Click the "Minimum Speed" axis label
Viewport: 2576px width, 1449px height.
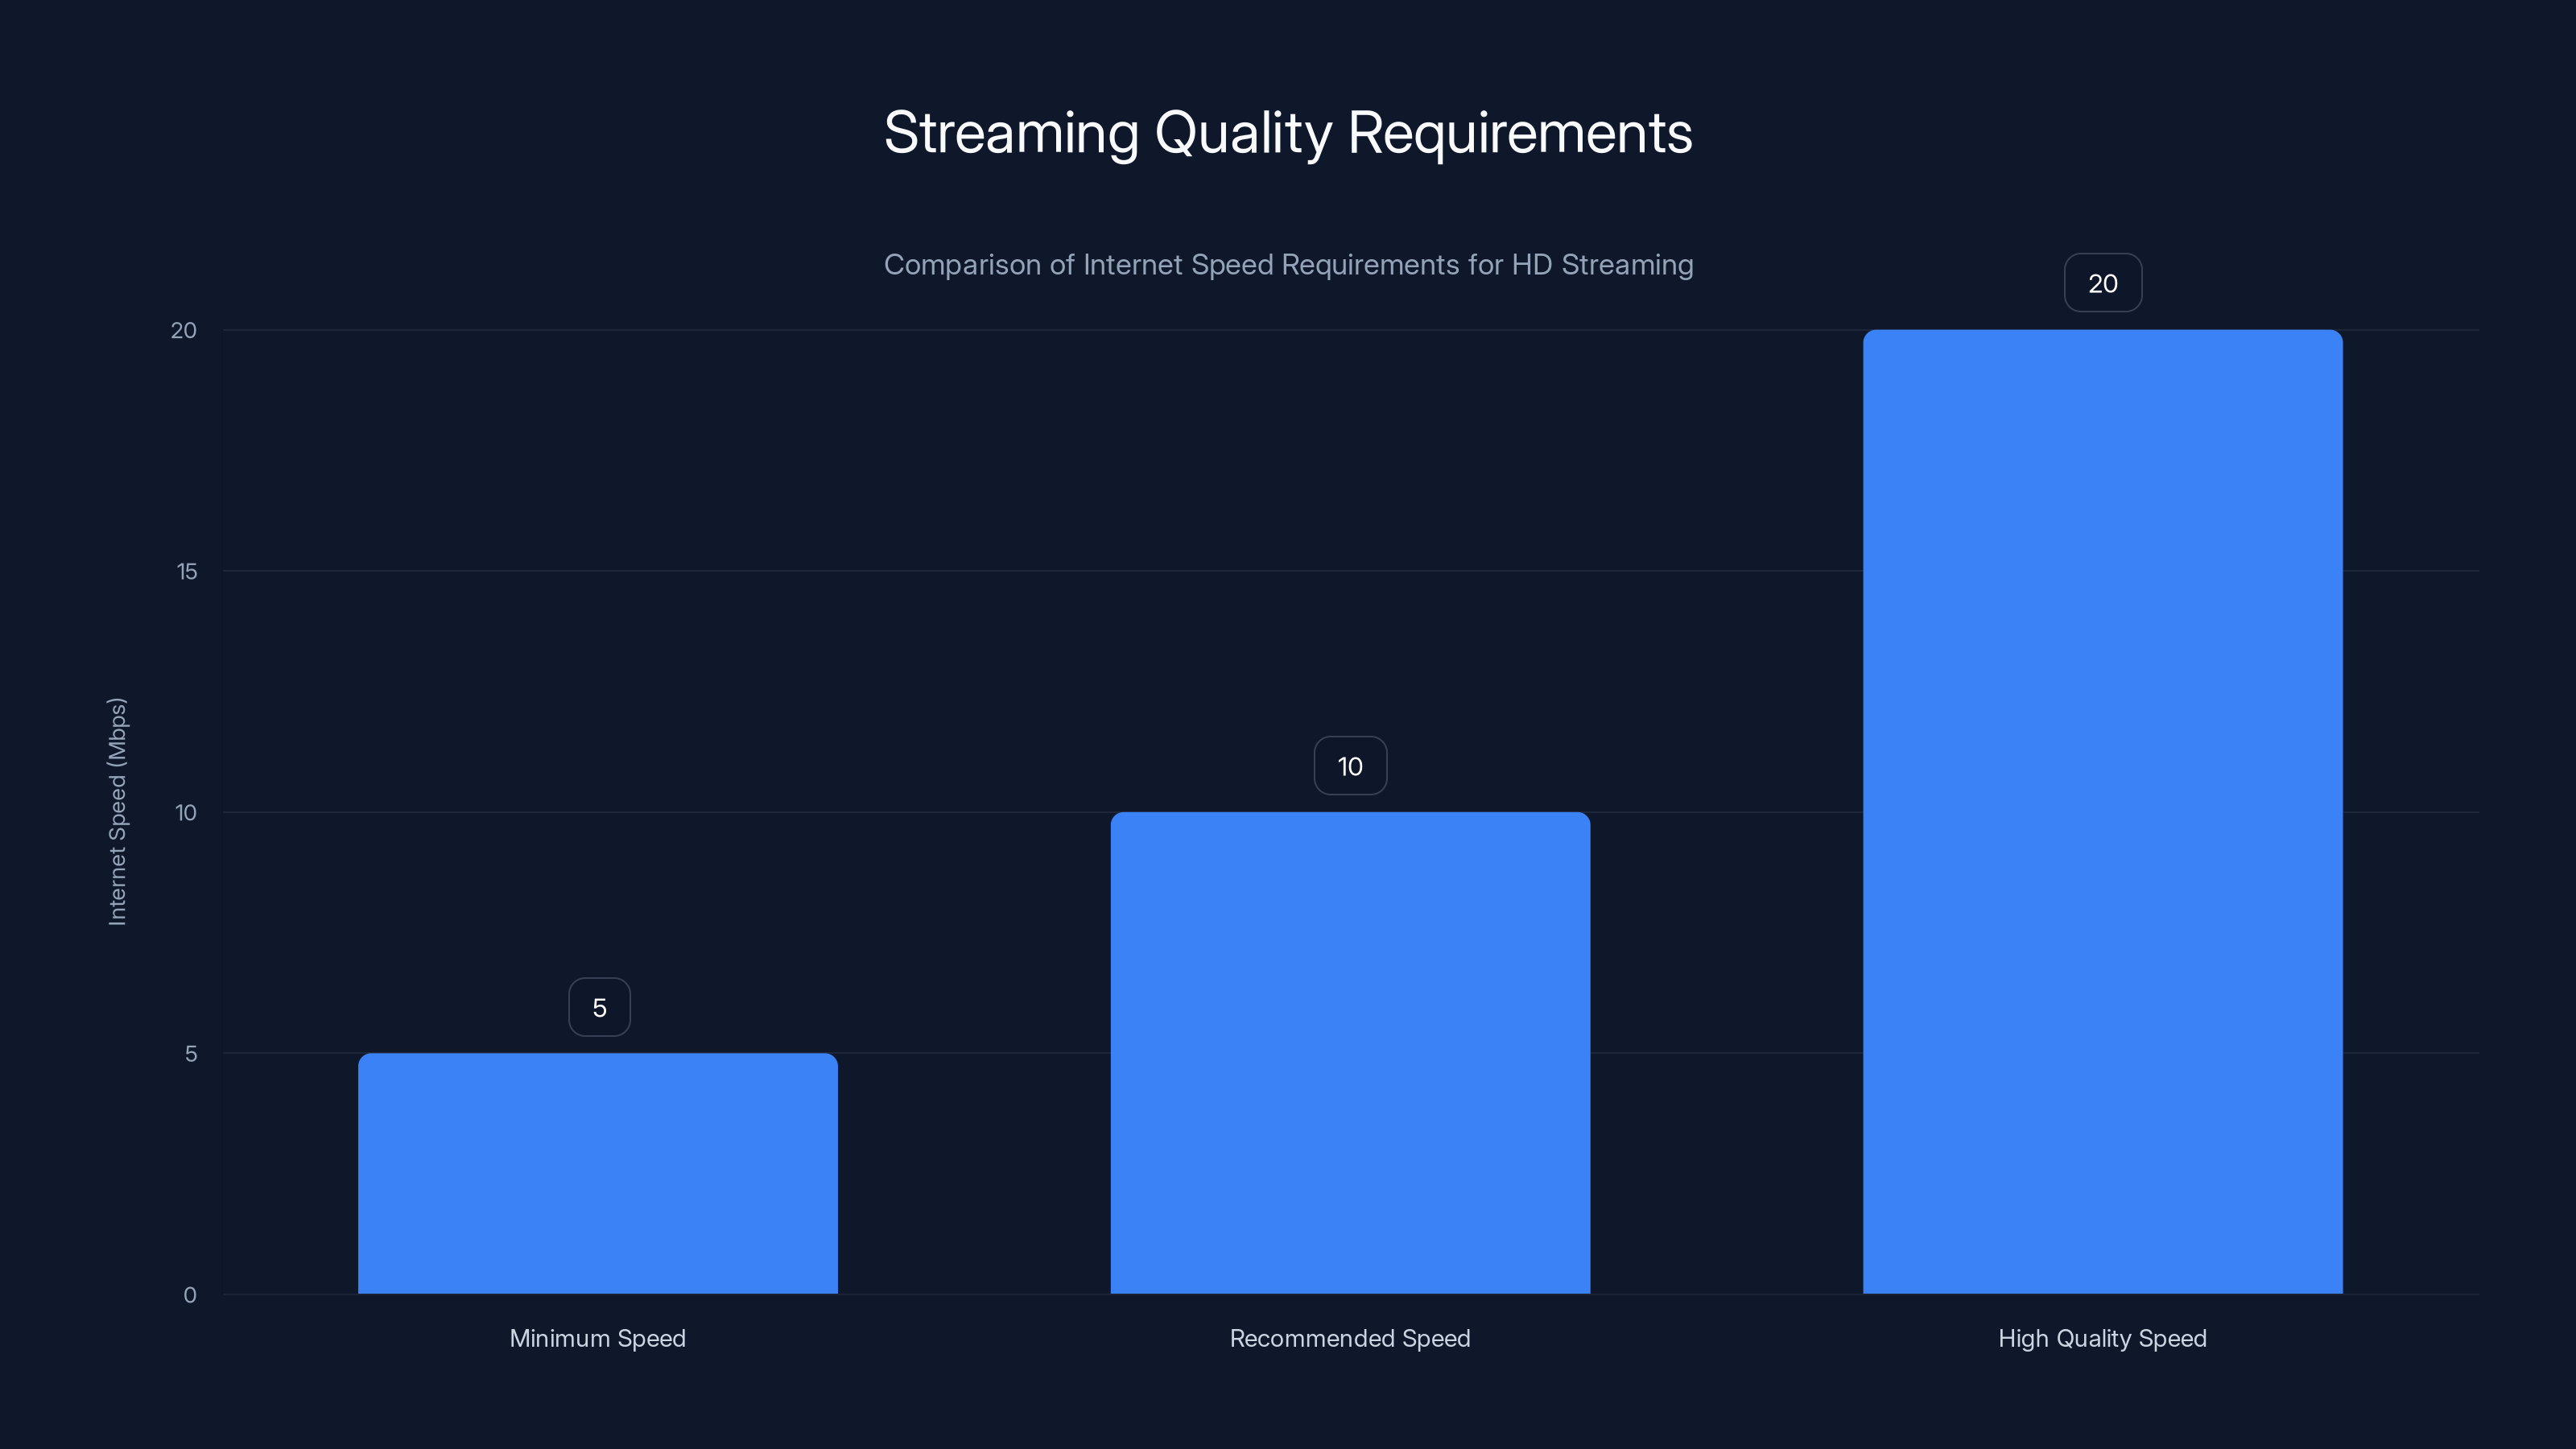[x=598, y=1338]
